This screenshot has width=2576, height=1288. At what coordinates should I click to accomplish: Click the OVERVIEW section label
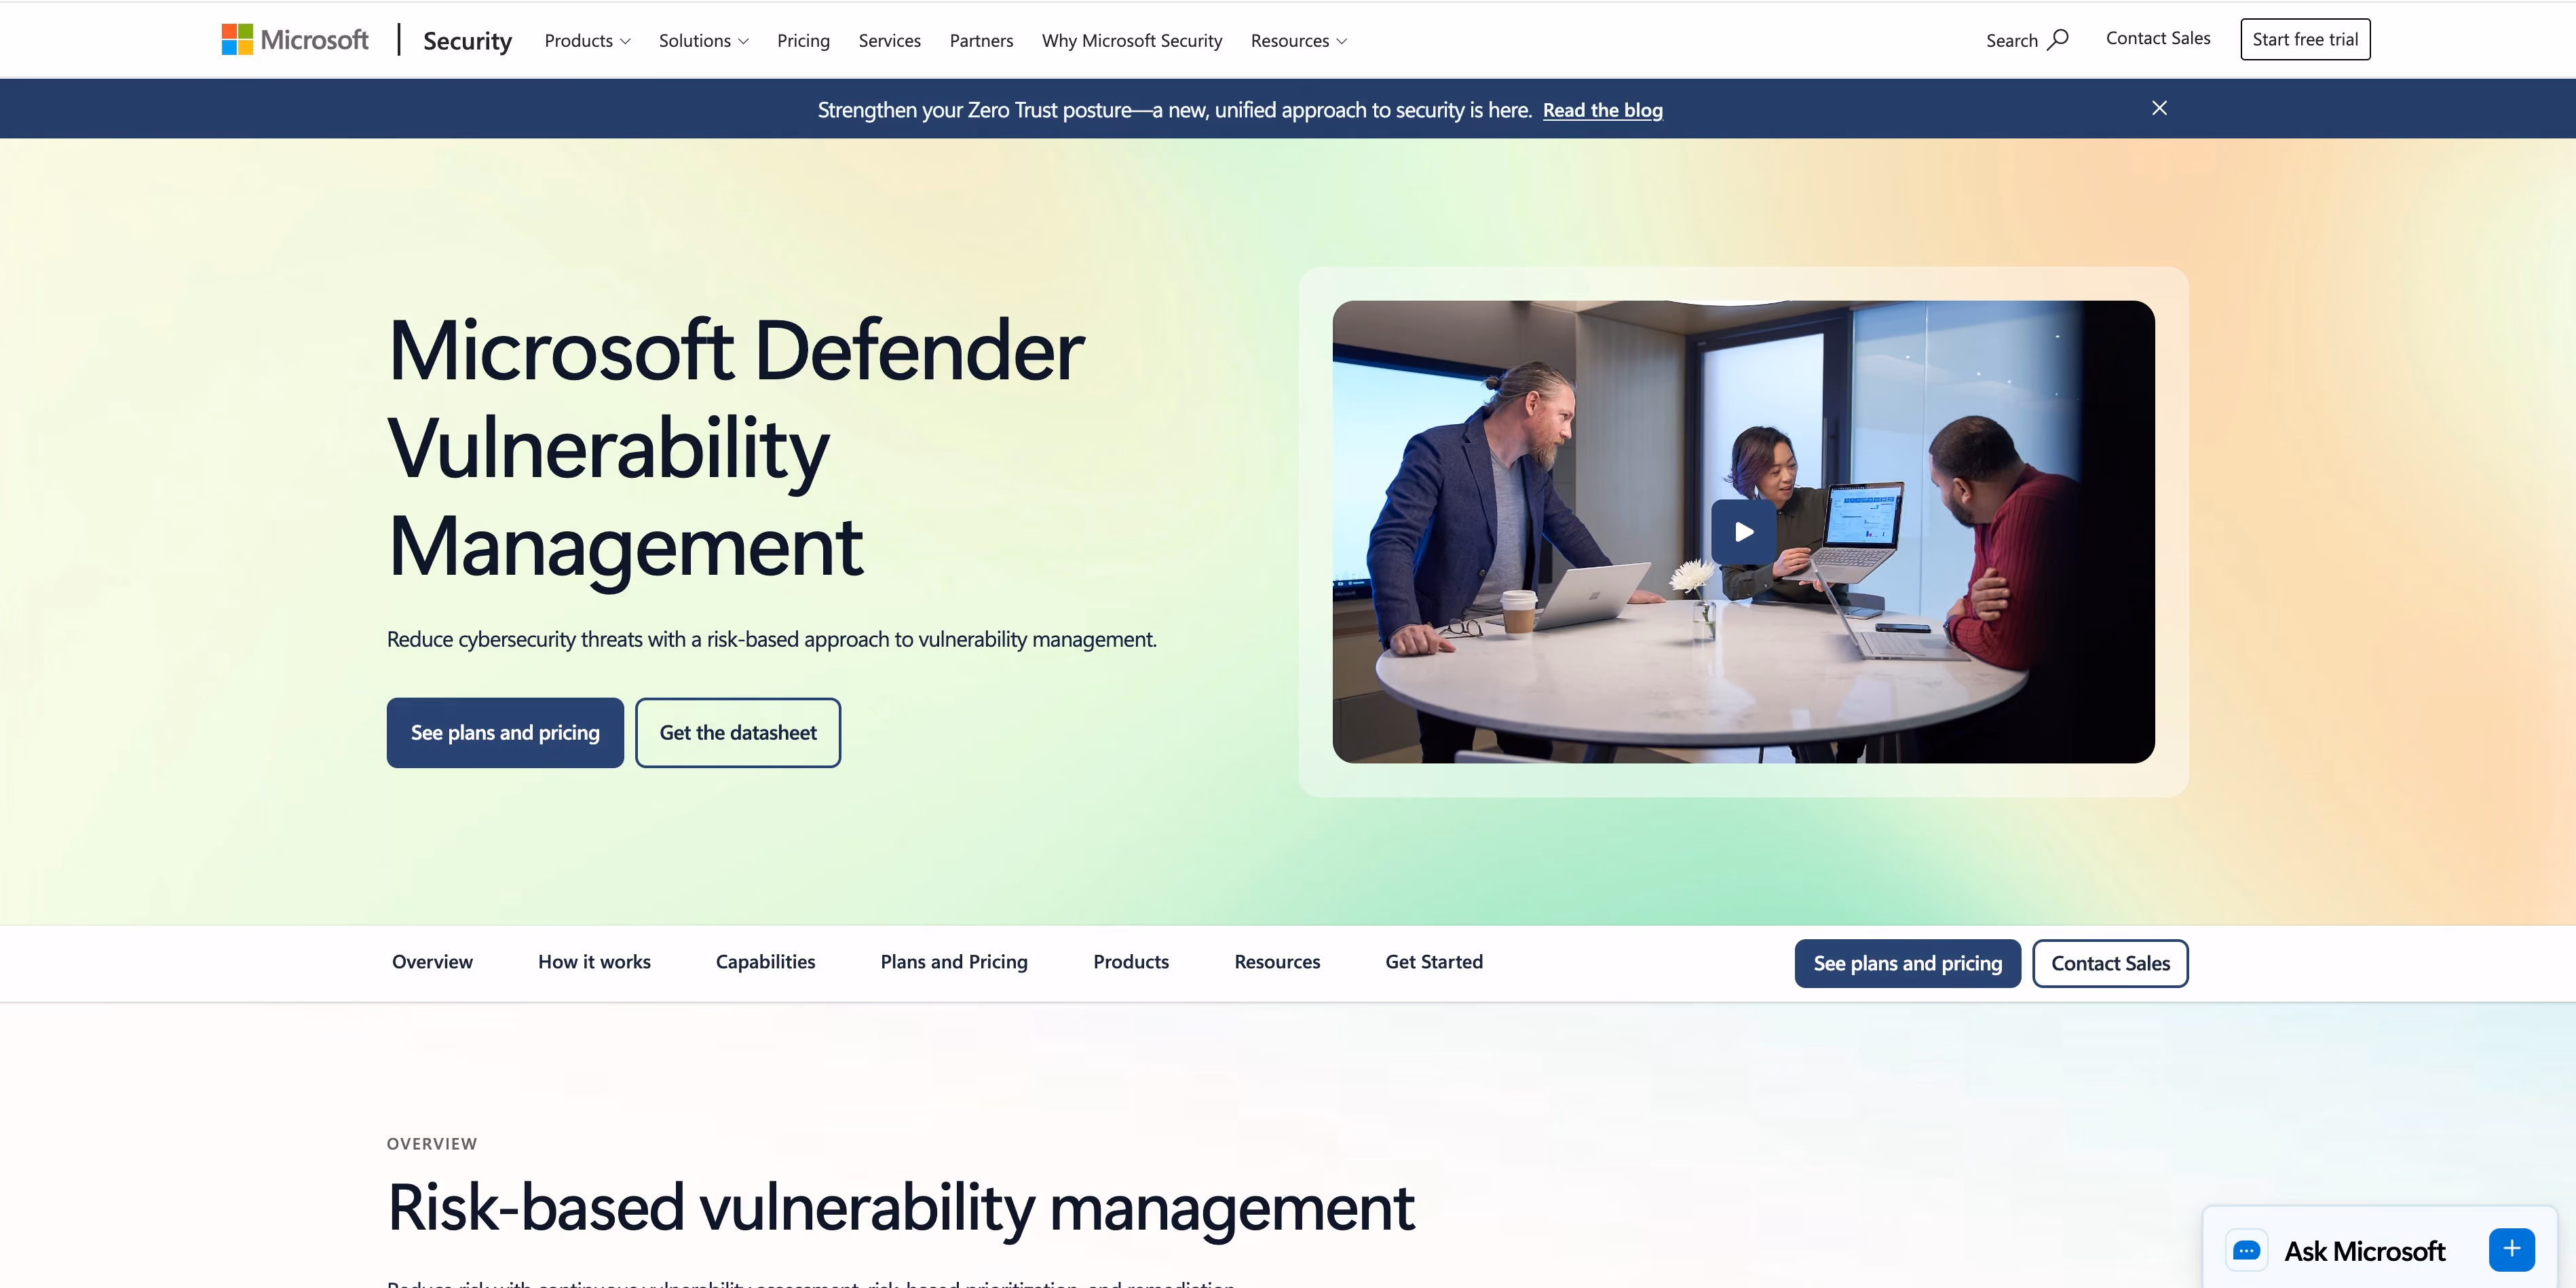432,1144
